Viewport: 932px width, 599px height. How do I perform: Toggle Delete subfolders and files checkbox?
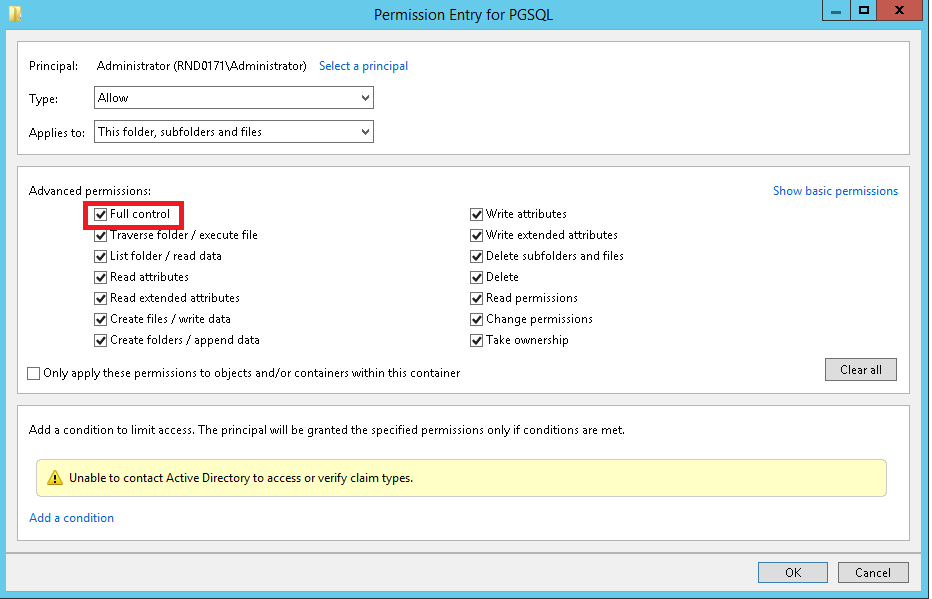[477, 256]
